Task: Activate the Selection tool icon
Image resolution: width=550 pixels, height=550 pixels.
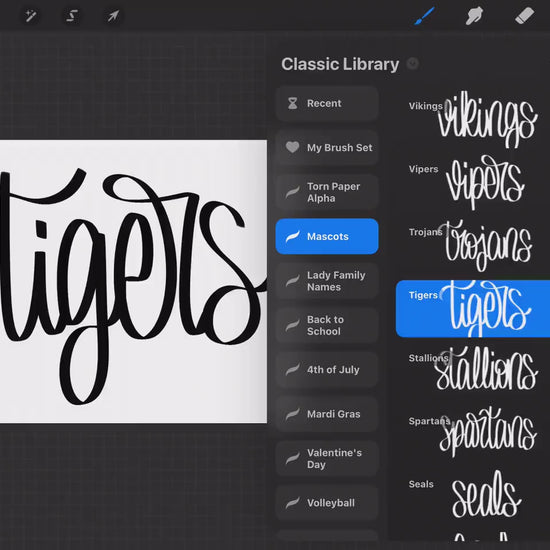Action: [x=72, y=16]
